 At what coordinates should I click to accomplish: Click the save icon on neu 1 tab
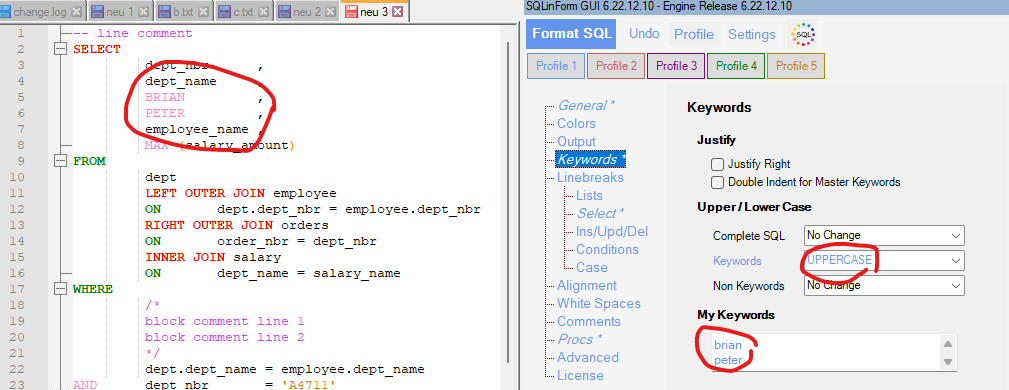coord(97,12)
